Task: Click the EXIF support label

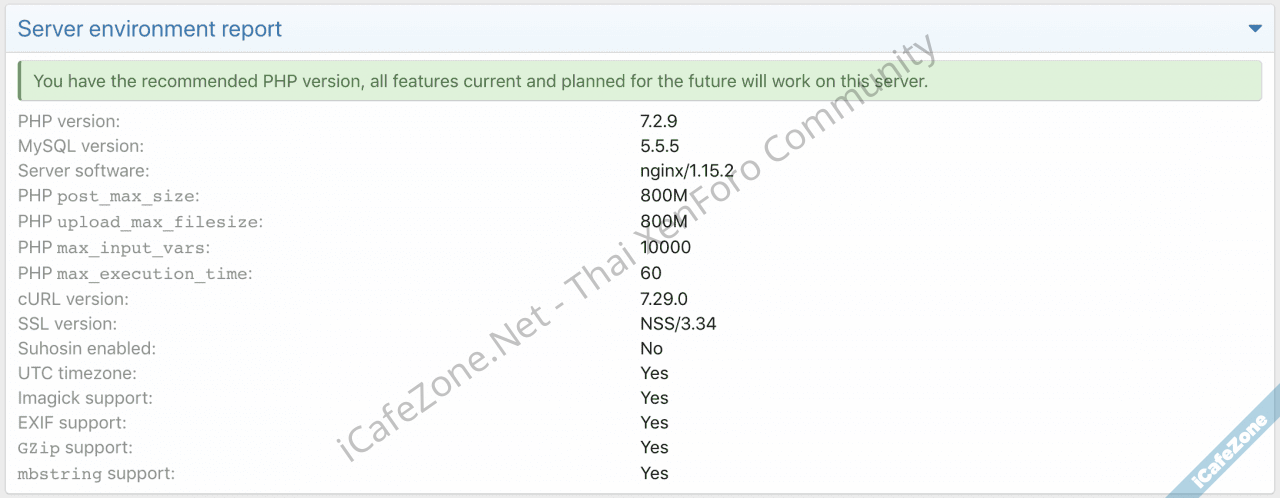Action: [72, 423]
